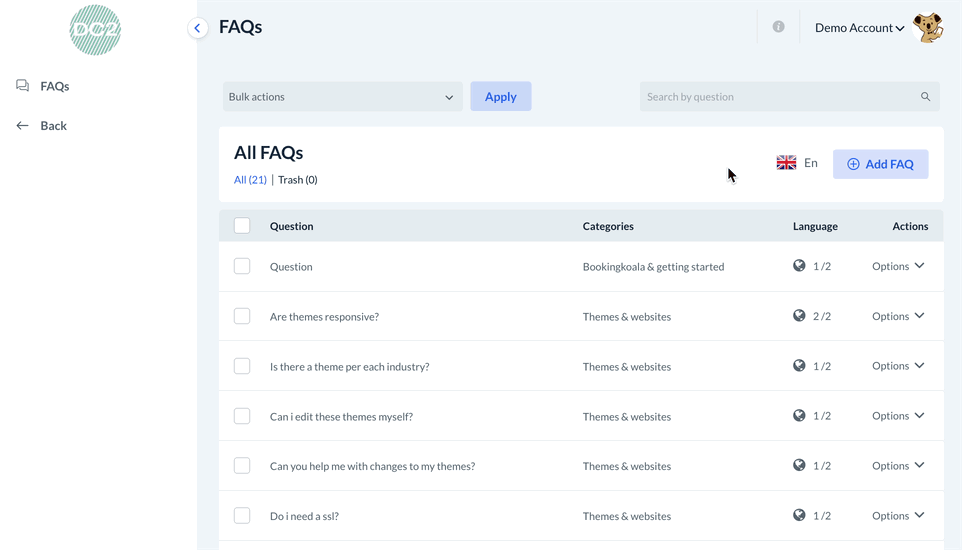Image resolution: width=962 pixels, height=550 pixels.
Task: Open the FAQs sidebar menu item
Action: tap(54, 86)
